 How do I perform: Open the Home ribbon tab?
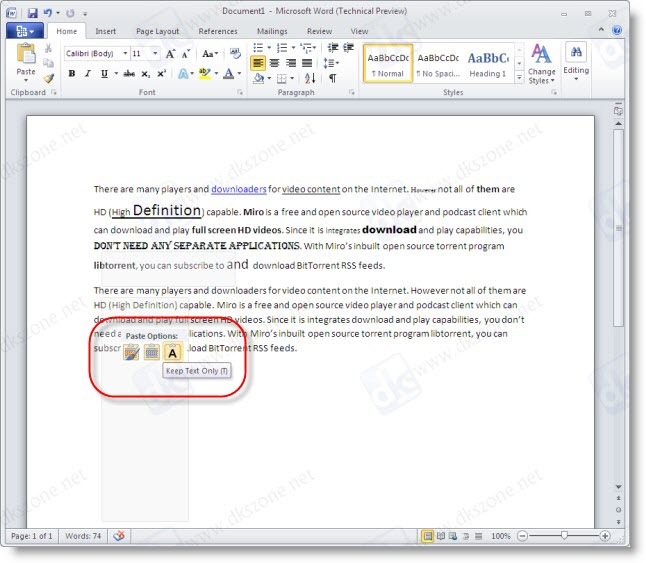tap(67, 31)
